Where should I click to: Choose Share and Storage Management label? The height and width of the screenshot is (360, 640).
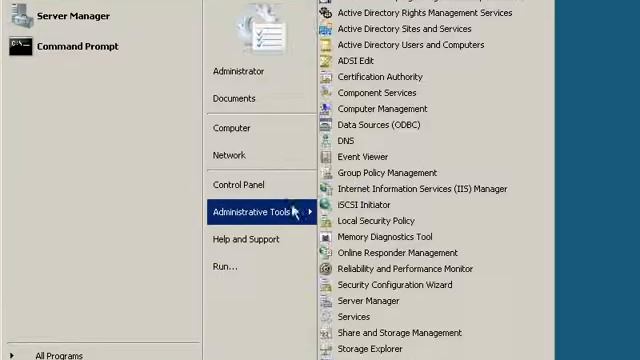pyautogui.click(x=399, y=333)
